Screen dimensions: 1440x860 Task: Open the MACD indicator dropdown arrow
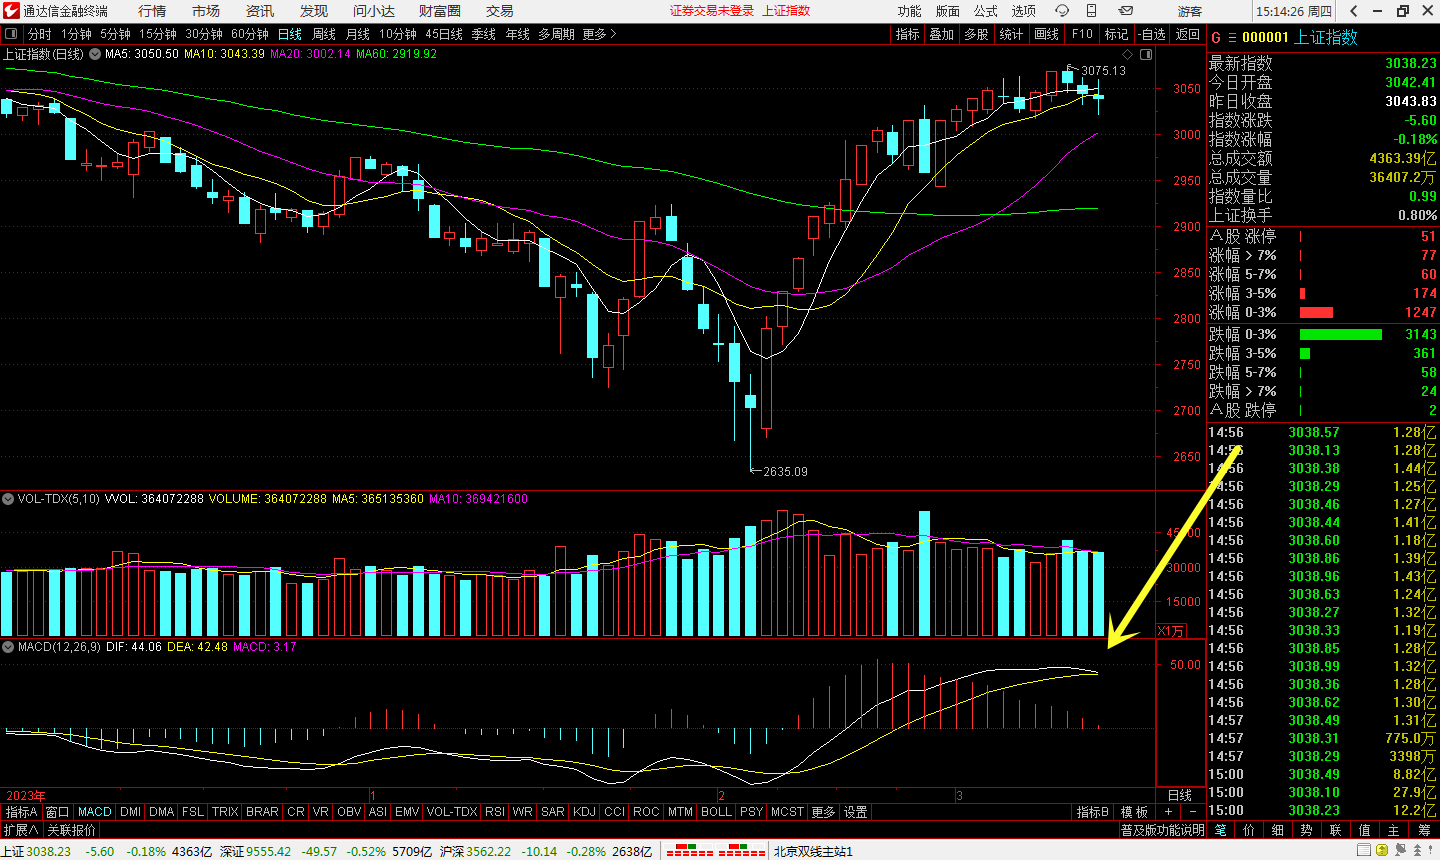(8, 647)
